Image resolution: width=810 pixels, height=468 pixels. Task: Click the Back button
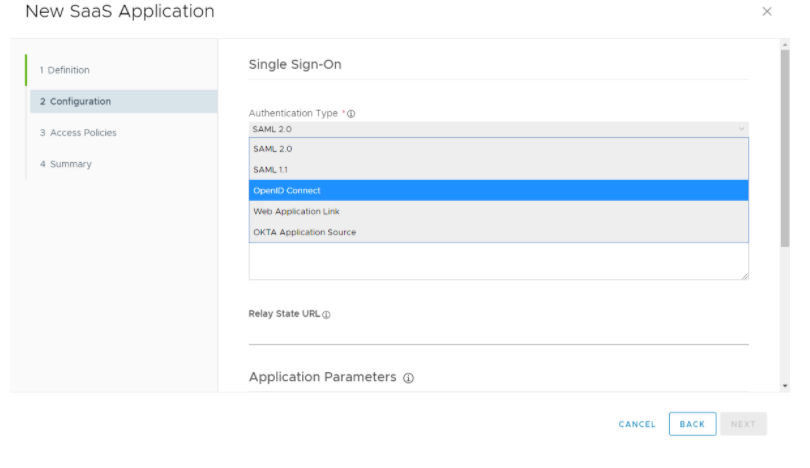click(692, 424)
